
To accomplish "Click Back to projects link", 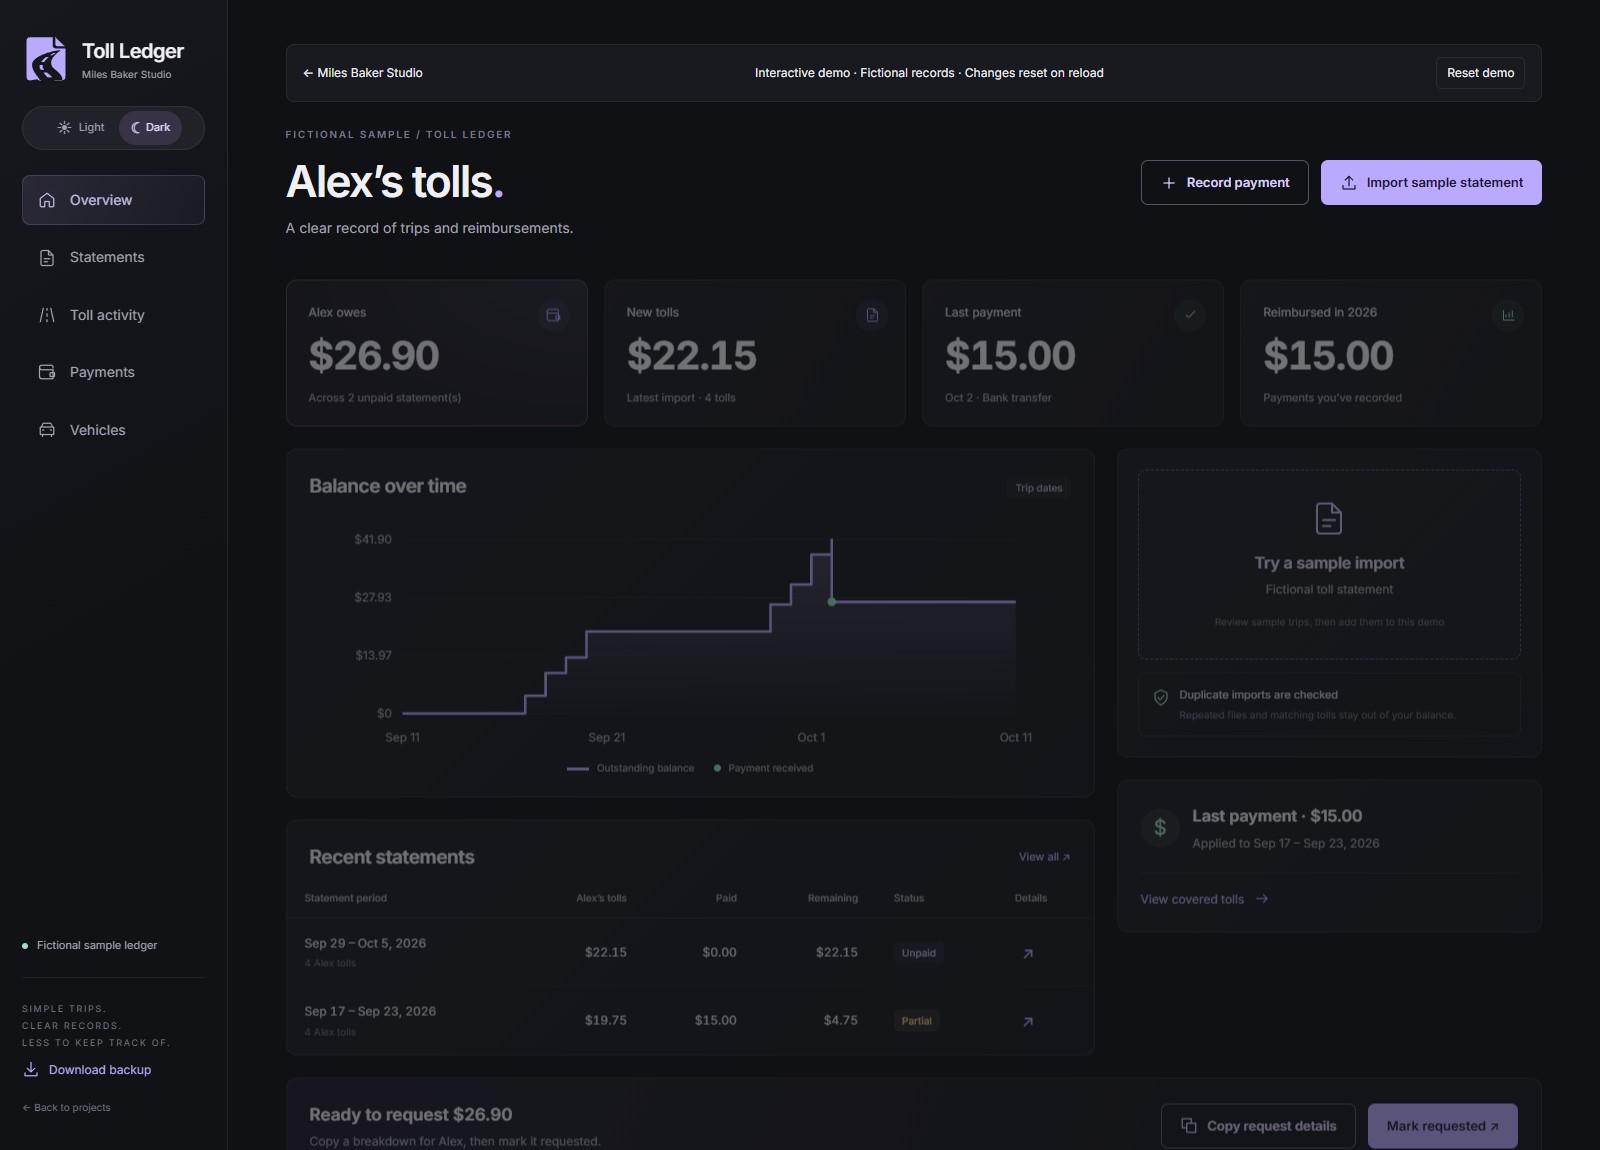I will tap(66, 1108).
